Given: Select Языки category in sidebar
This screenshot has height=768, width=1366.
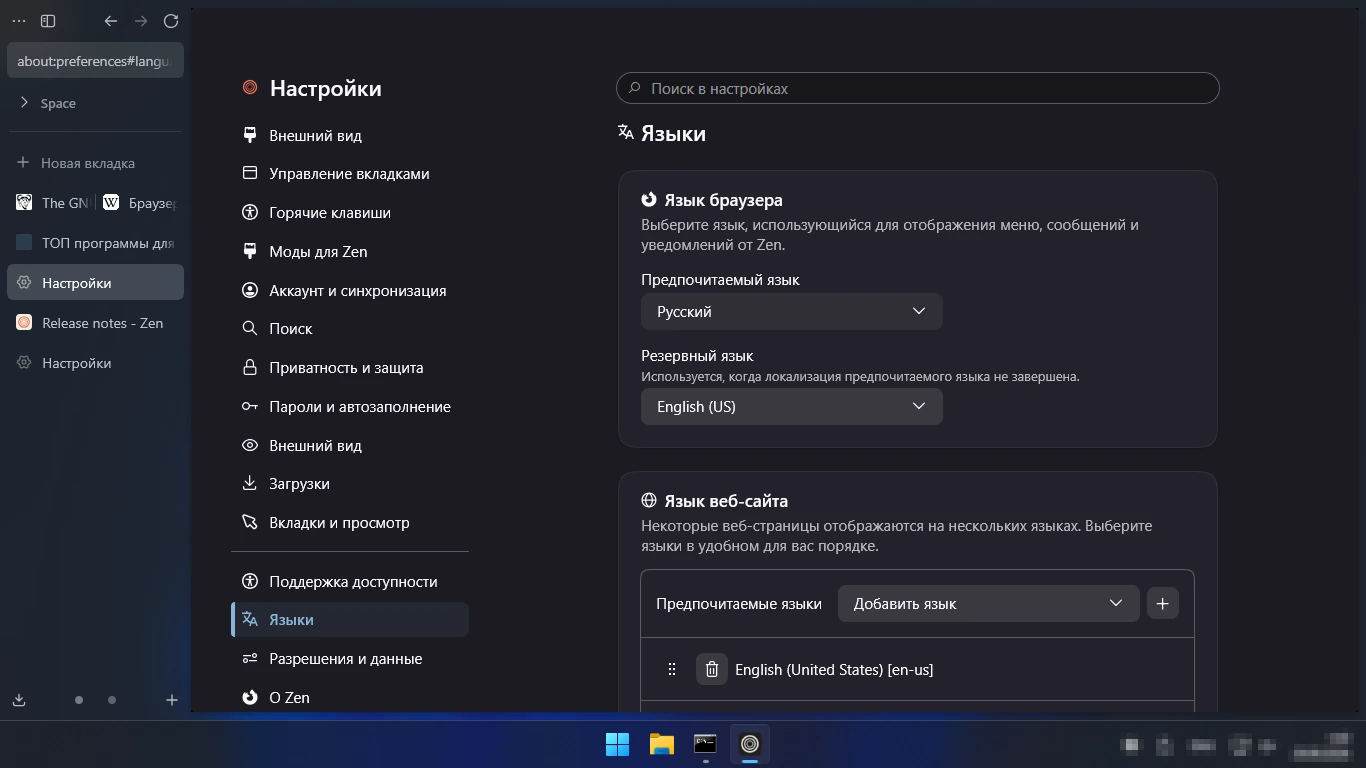Looking at the screenshot, I should [x=350, y=620].
